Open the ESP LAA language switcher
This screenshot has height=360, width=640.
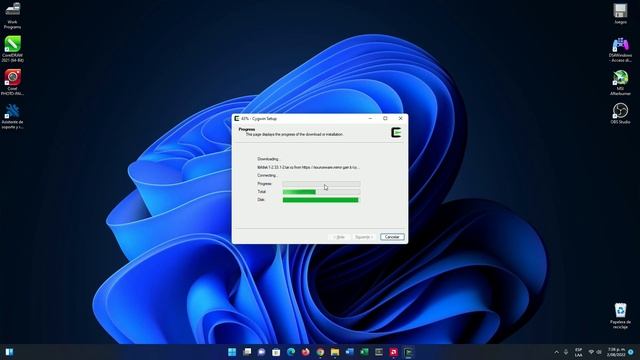[578, 352]
